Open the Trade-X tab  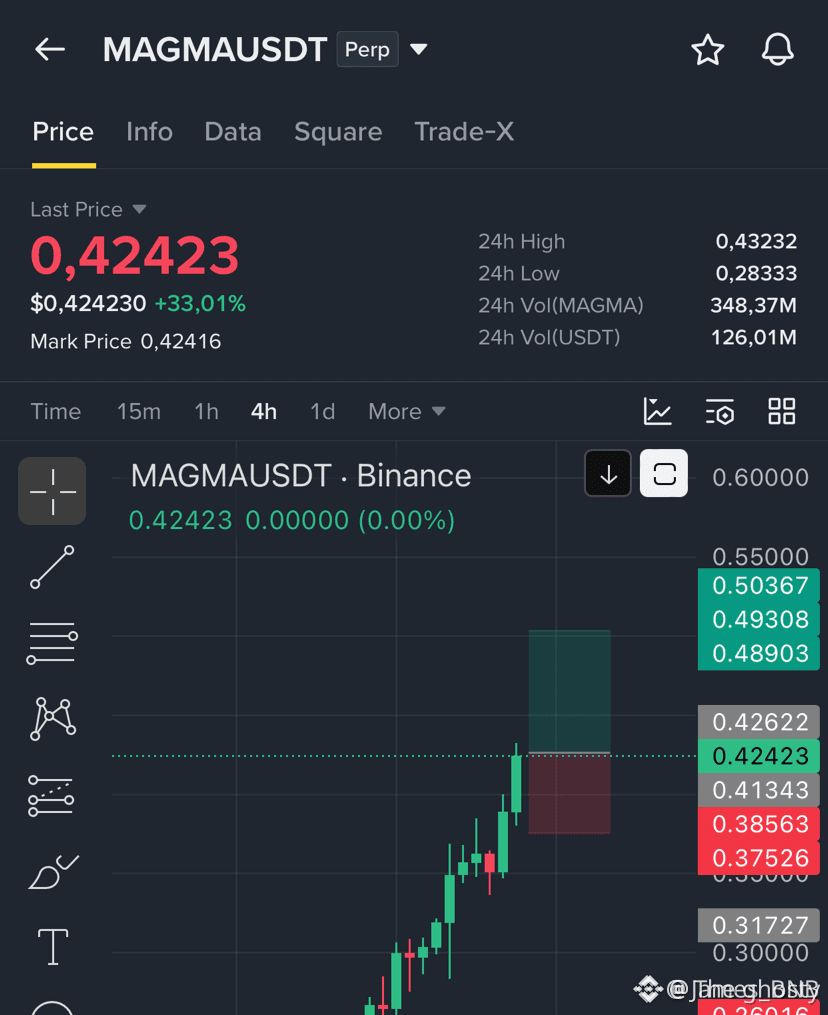[x=464, y=132]
